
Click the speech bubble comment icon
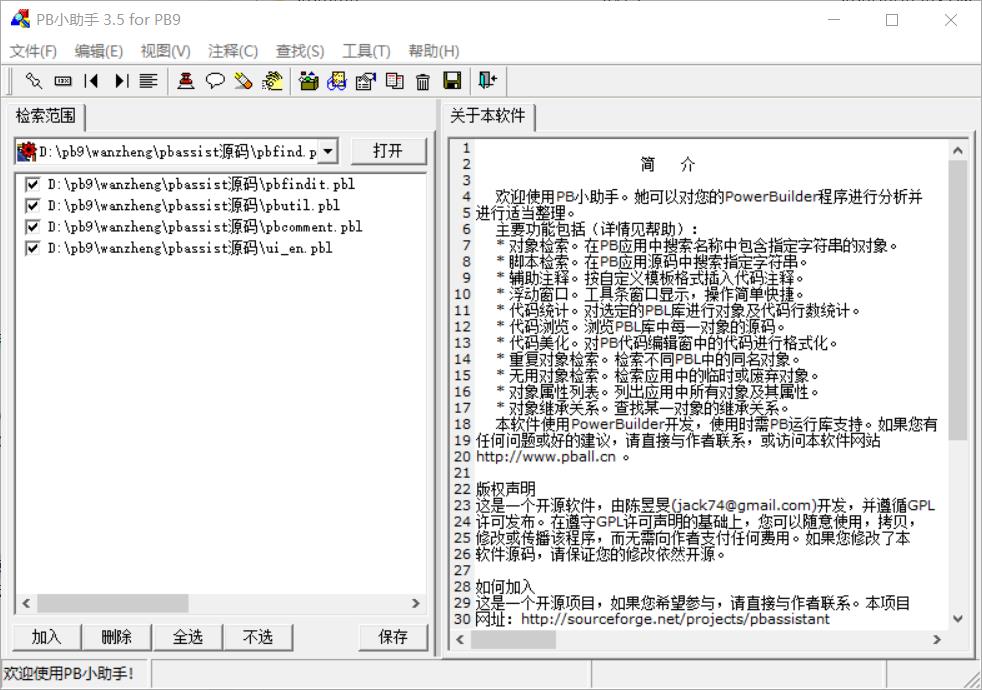pyautogui.click(x=215, y=81)
